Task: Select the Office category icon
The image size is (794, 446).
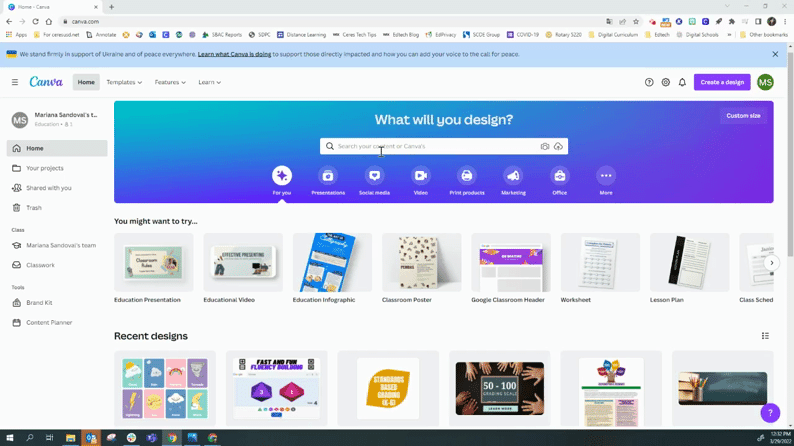Action: click(x=560, y=176)
